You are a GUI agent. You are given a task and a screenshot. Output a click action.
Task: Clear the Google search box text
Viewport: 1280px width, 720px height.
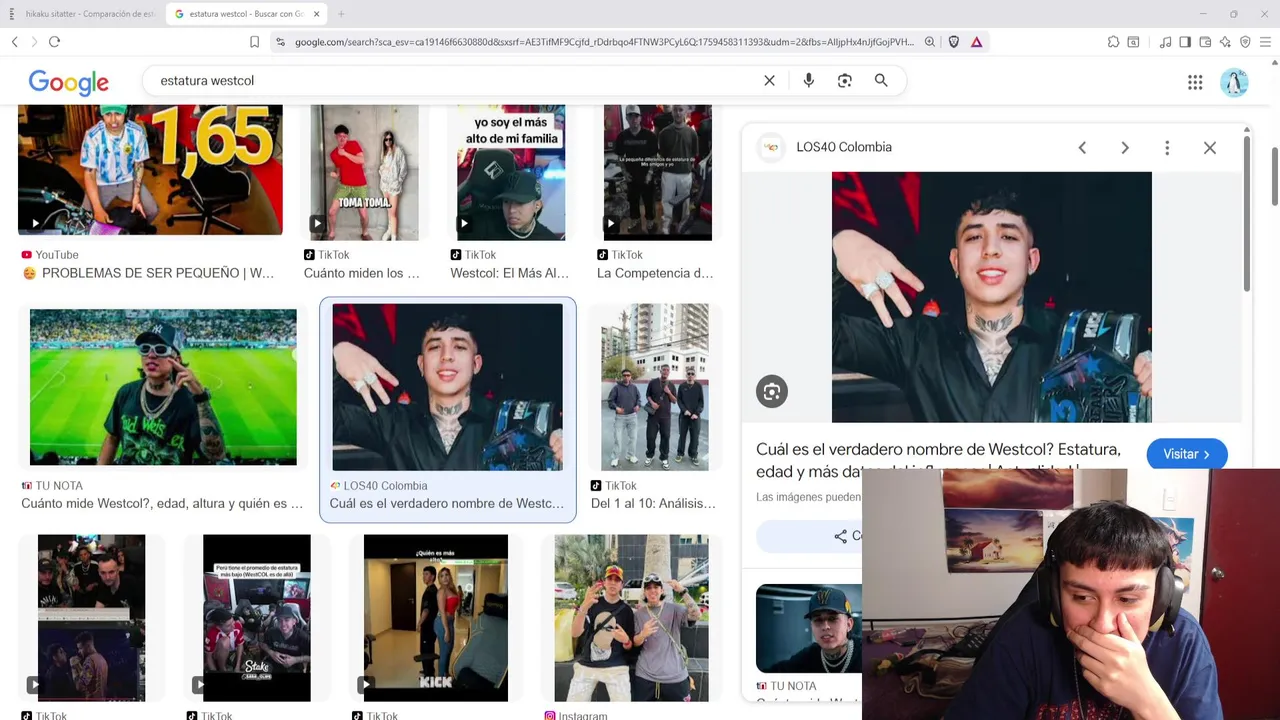(x=769, y=81)
